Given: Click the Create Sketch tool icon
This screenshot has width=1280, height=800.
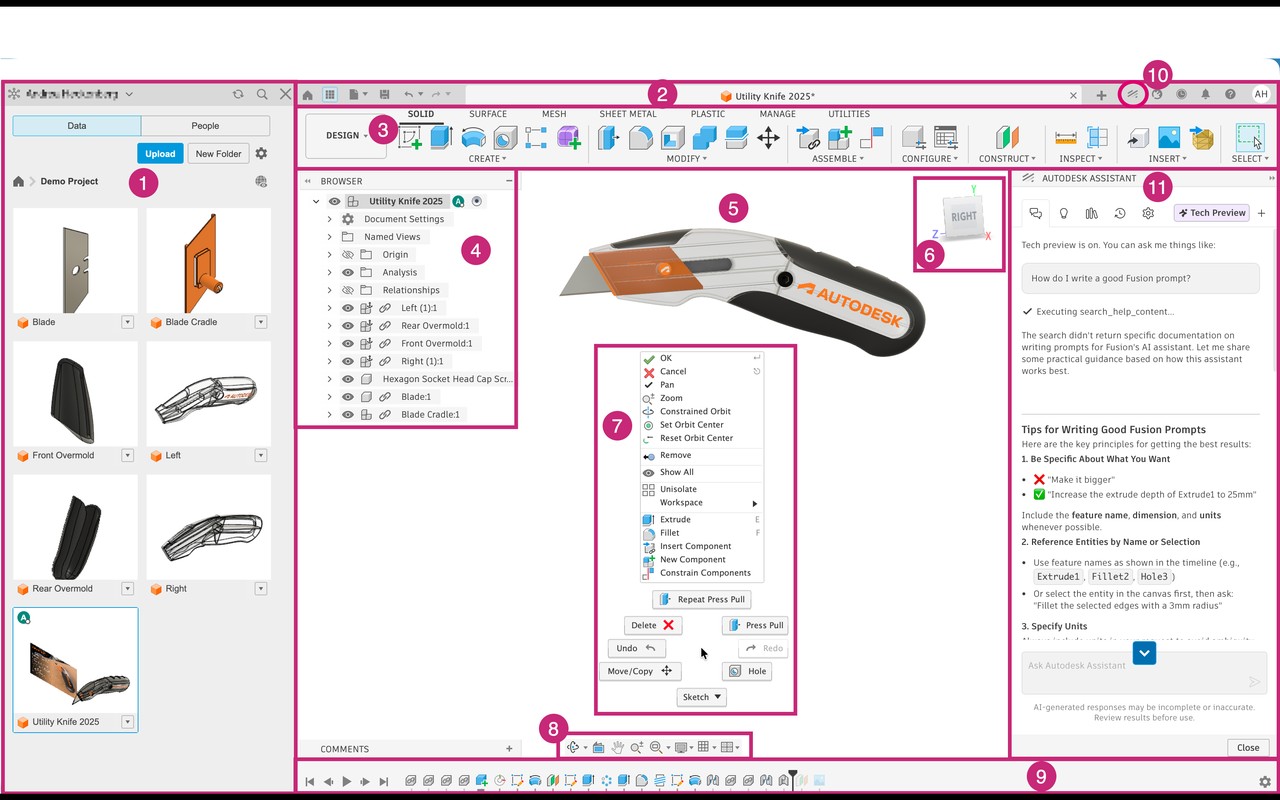Looking at the screenshot, I should tap(410, 138).
